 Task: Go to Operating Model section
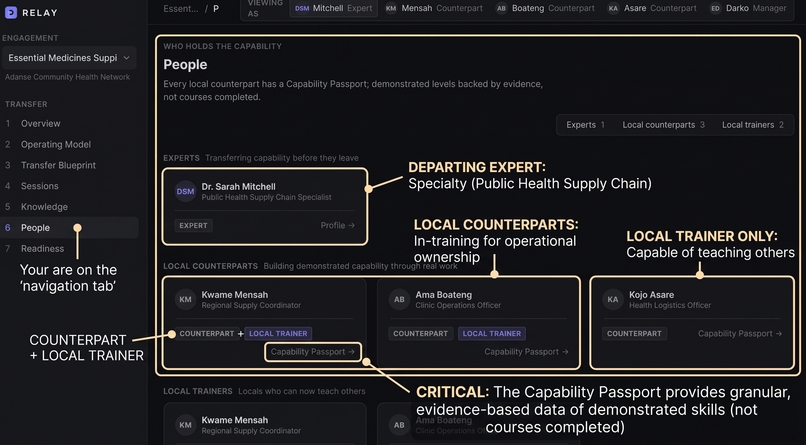[x=69, y=144]
